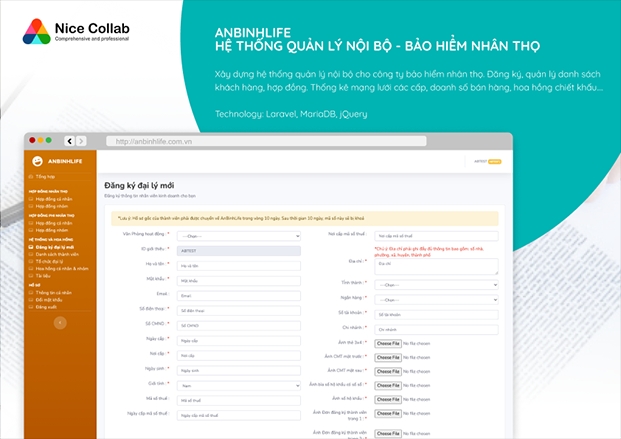621x439 pixels.
Task: Click the ANBINHLIFE banner heading text
Action: [253, 32]
